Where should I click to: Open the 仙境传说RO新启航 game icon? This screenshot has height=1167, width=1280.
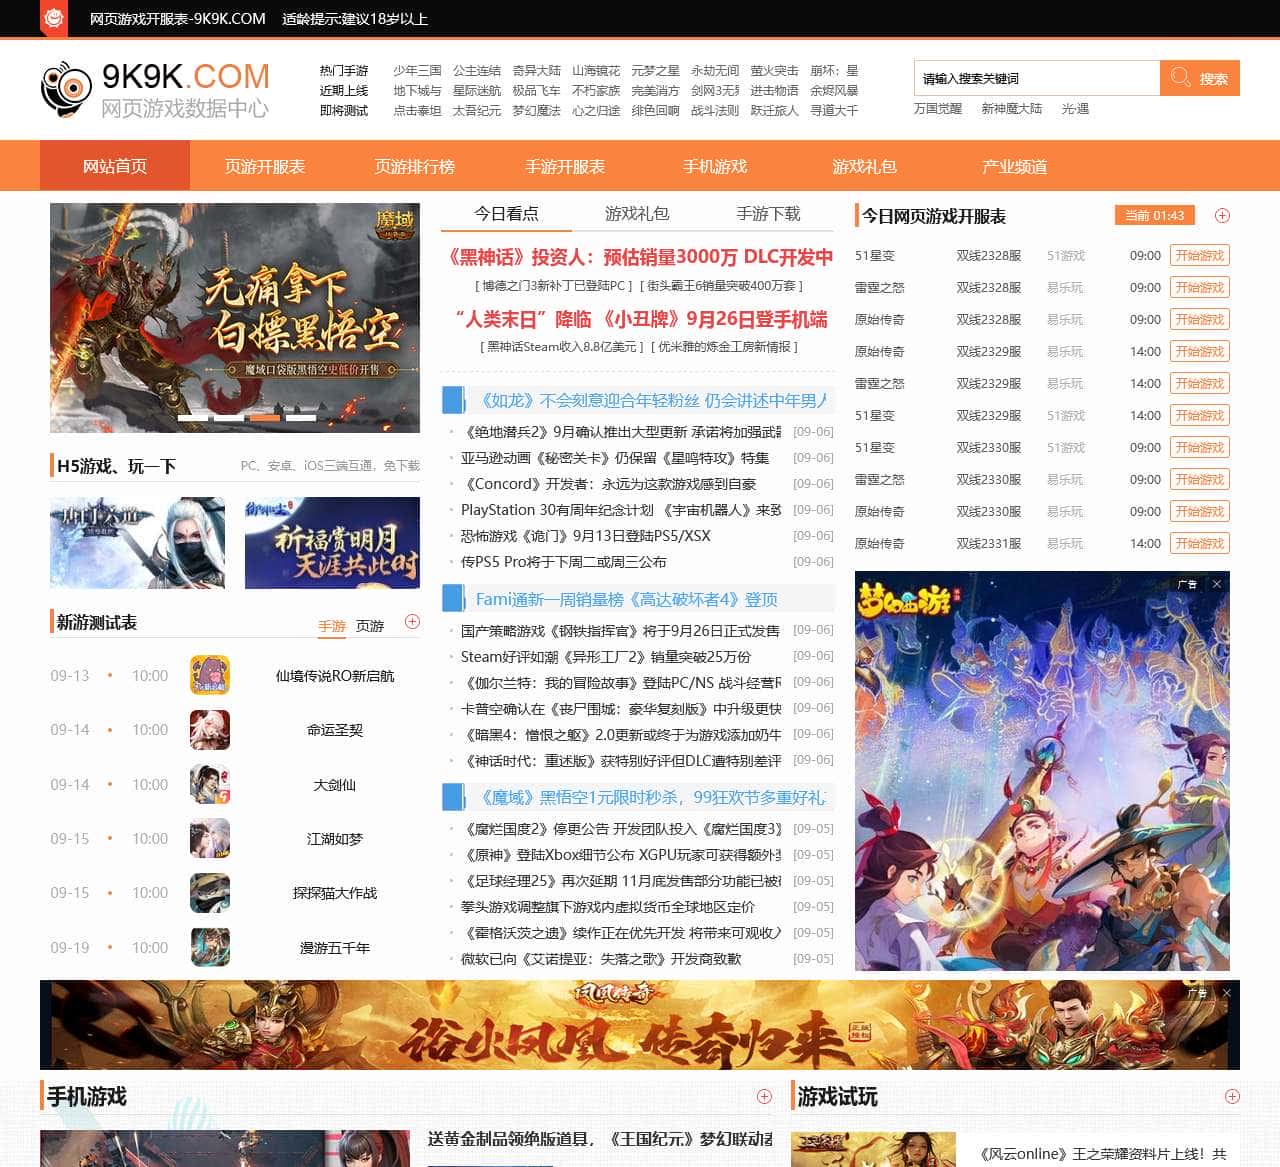click(x=210, y=675)
